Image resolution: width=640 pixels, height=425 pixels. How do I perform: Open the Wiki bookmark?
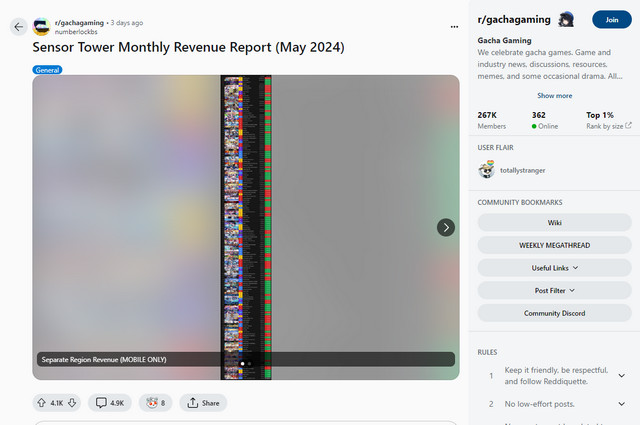[x=554, y=223]
